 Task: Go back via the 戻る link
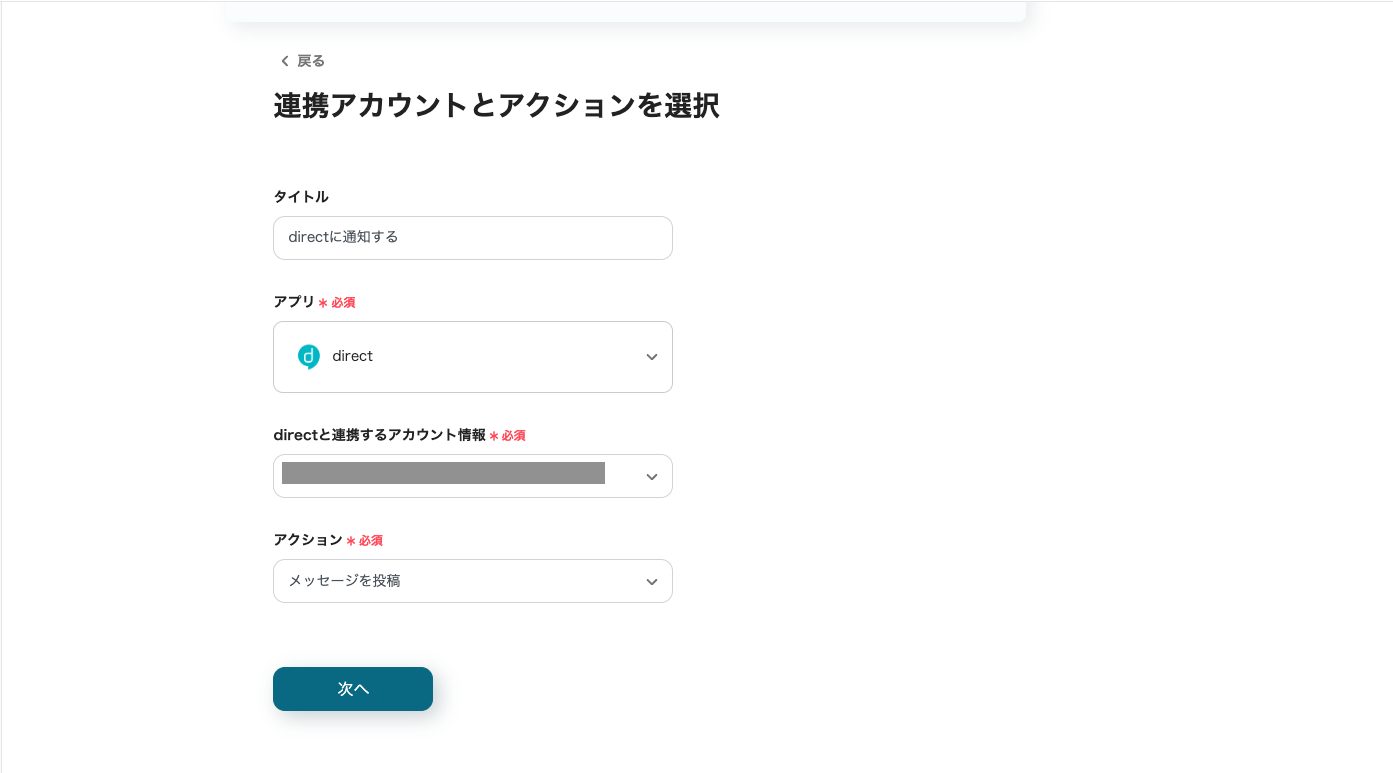(311, 61)
